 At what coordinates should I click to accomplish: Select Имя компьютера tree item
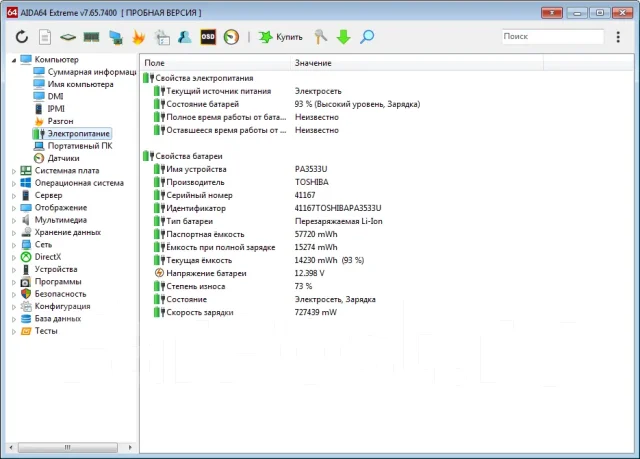(x=73, y=84)
